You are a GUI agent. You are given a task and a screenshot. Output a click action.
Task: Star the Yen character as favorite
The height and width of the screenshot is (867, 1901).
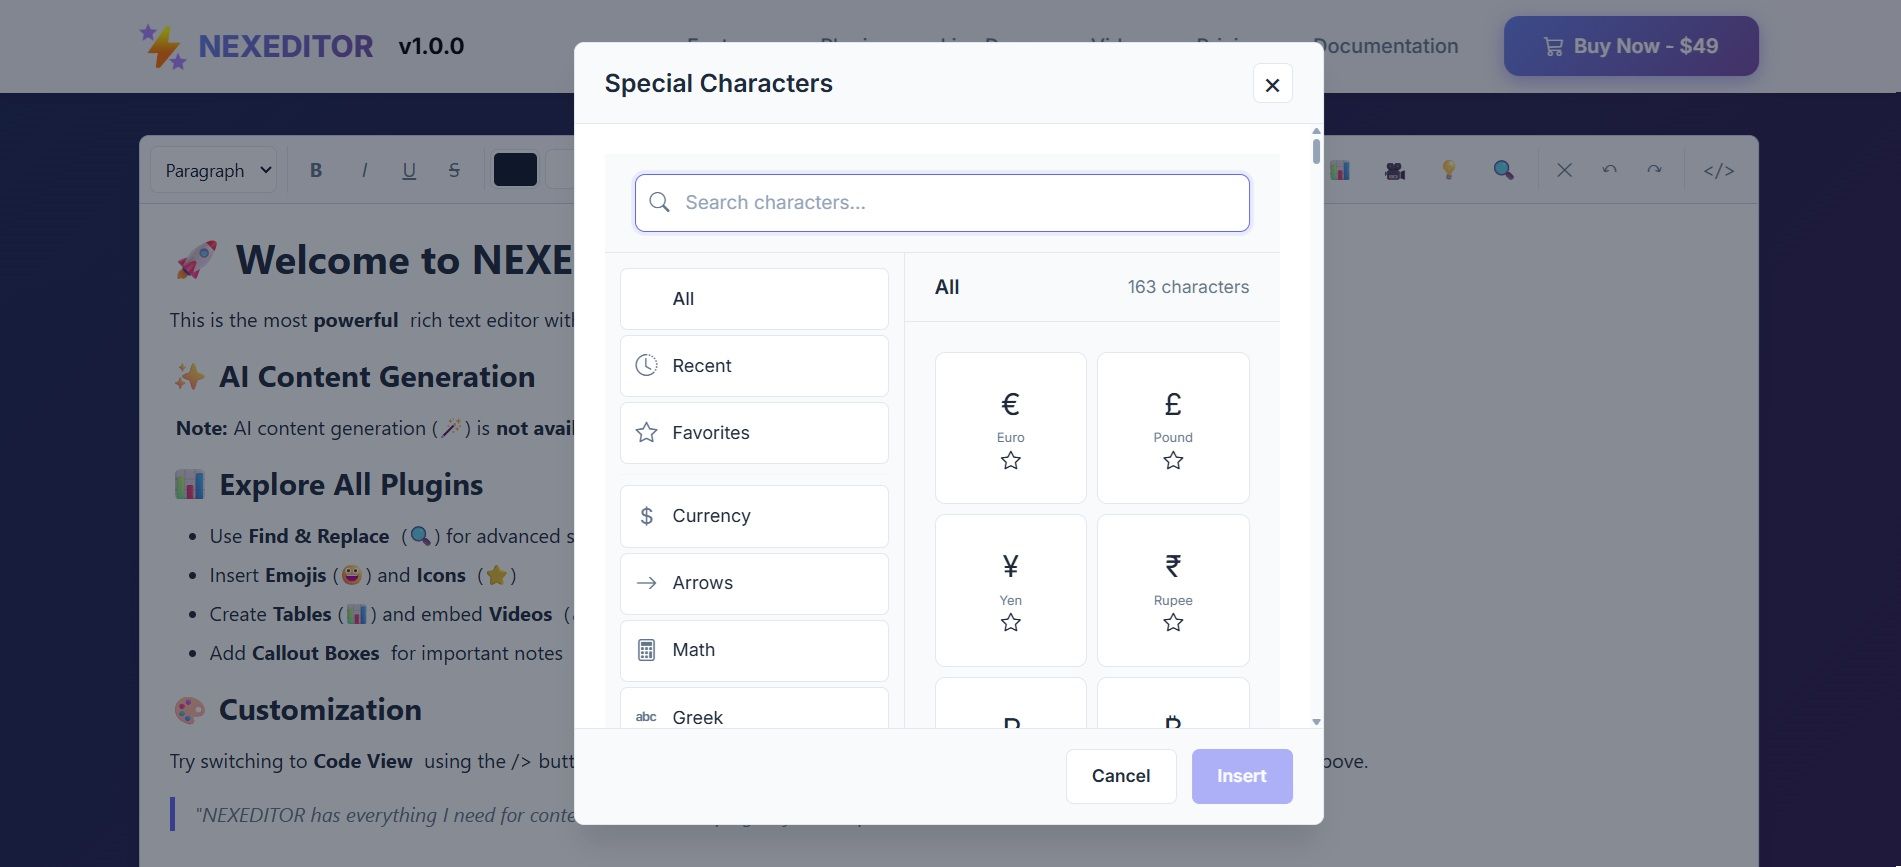[1011, 623]
